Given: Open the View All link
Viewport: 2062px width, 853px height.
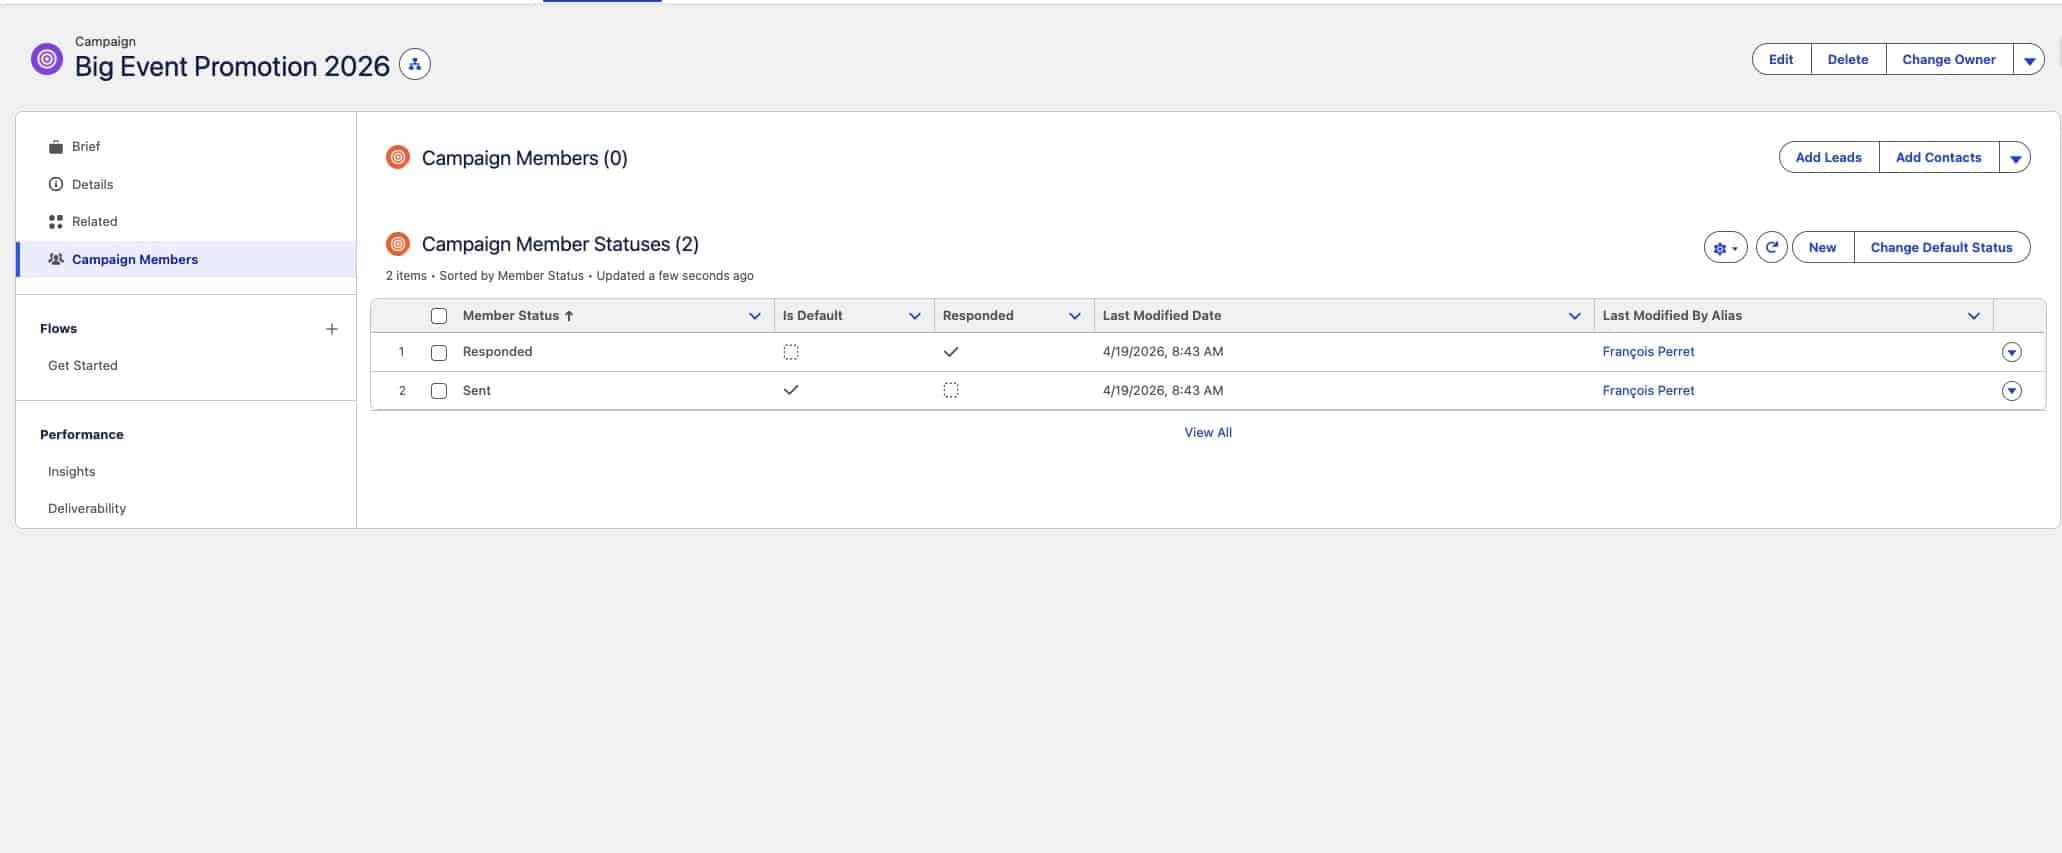Looking at the screenshot, I should pos(1207,432).
